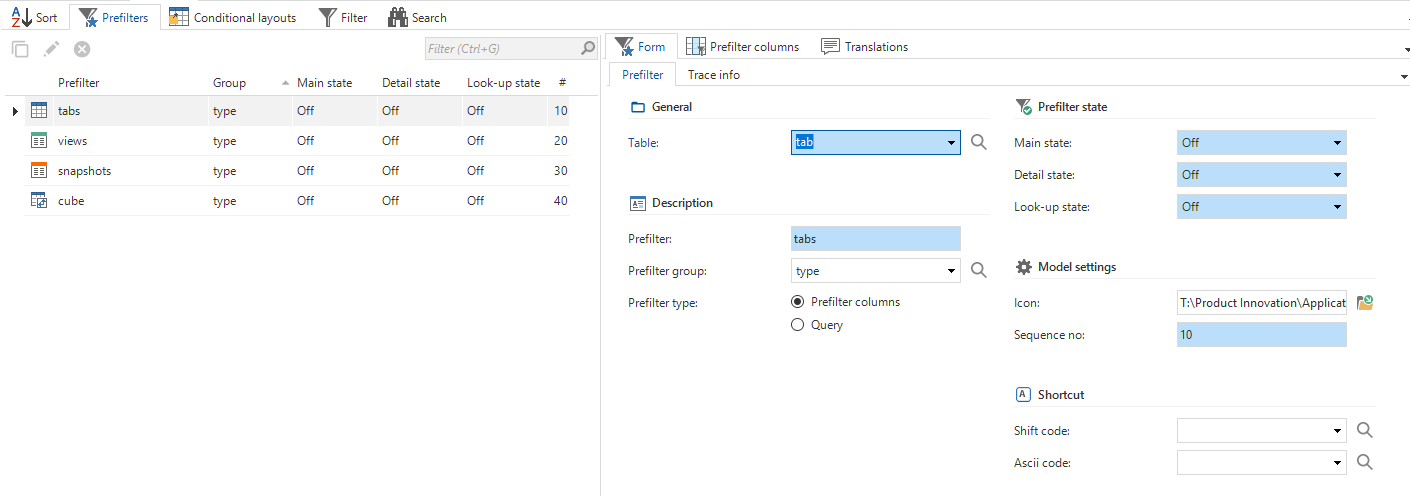Click the browse folder icon beside Icon field
The image size is (1410, 496).
pos(1365,303)
